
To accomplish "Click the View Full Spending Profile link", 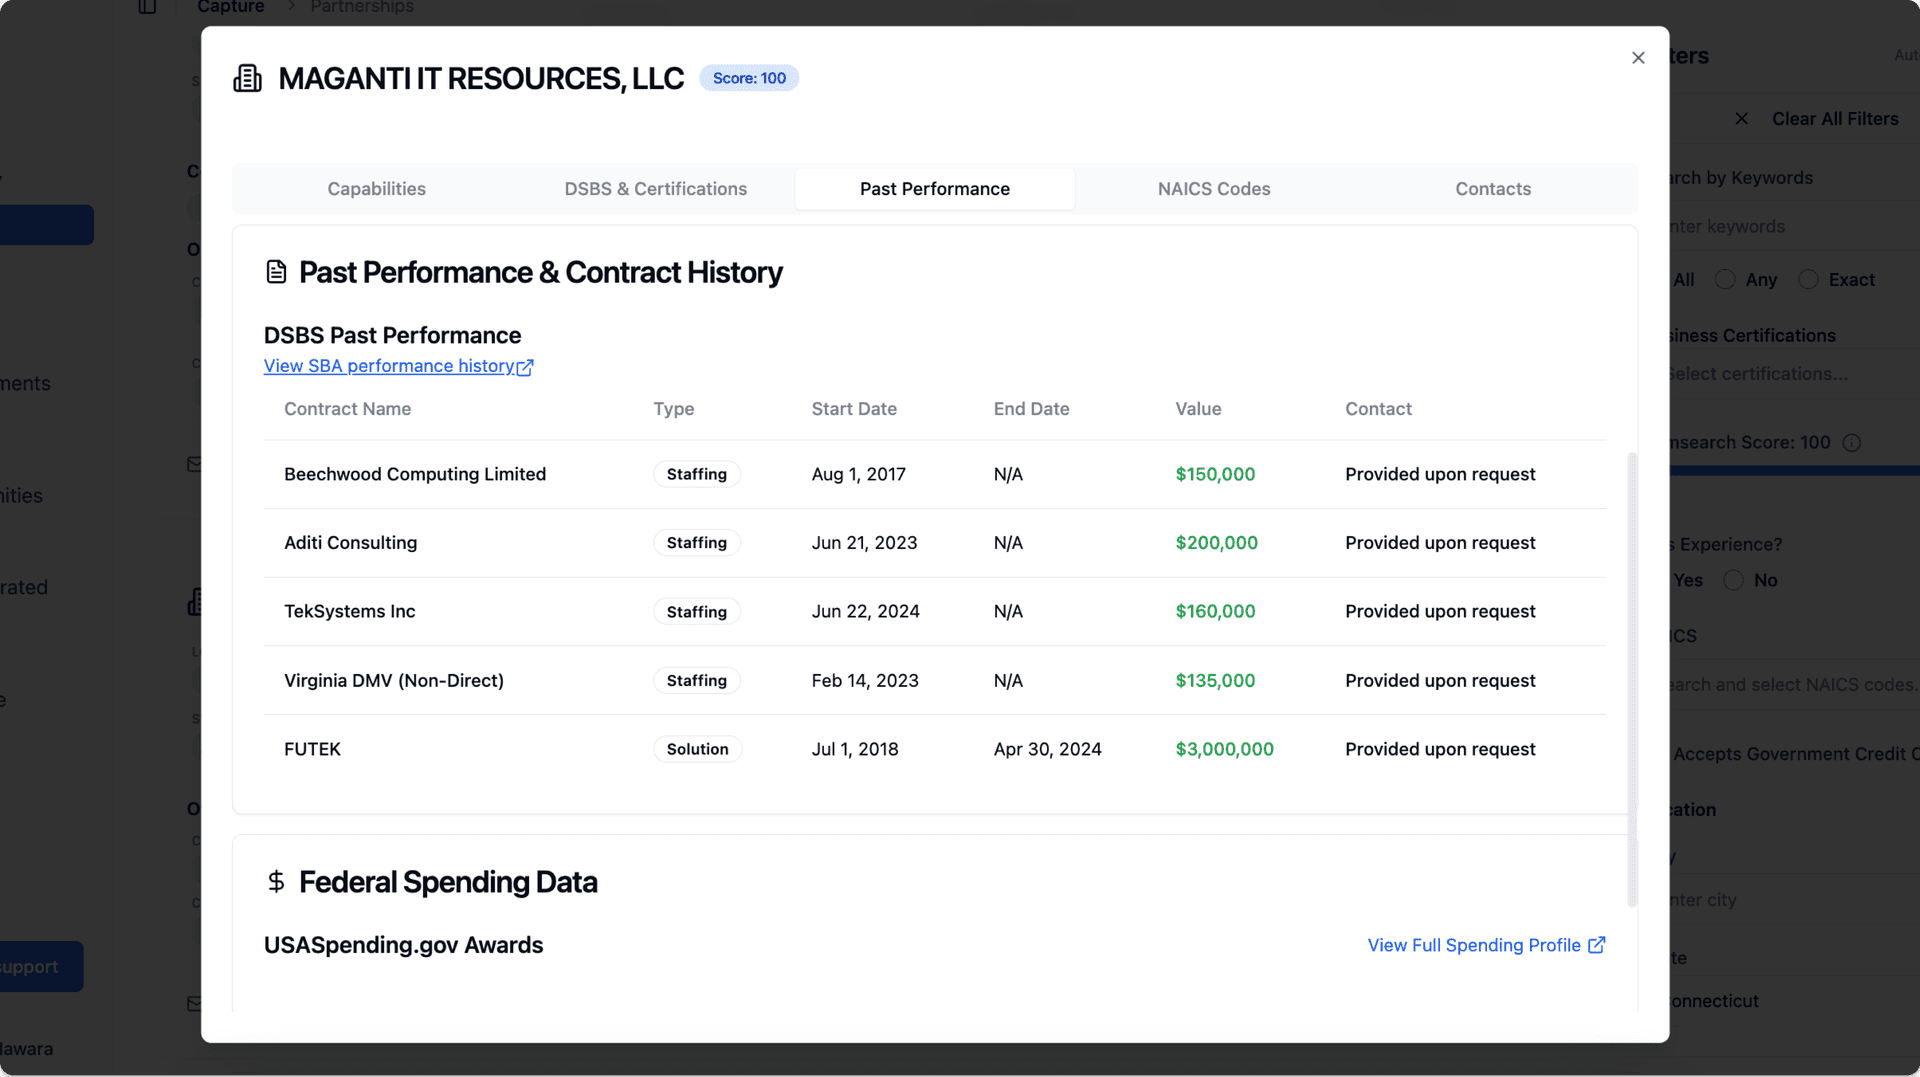I will (x=1473, y=945).
